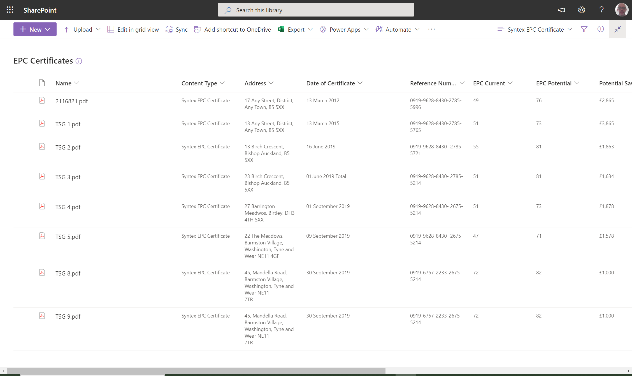Open the user profile avatar
The width and height of the screenshot is (632, 376).
[622, 10]
